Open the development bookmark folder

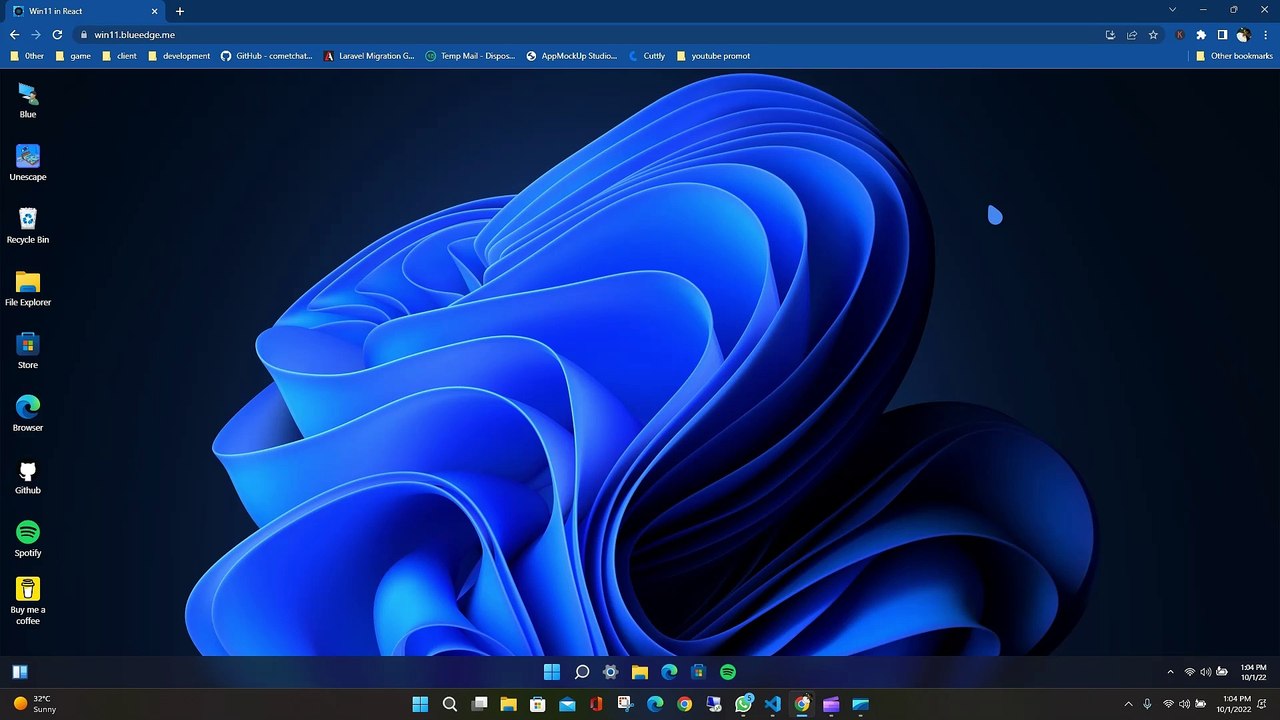179,56
